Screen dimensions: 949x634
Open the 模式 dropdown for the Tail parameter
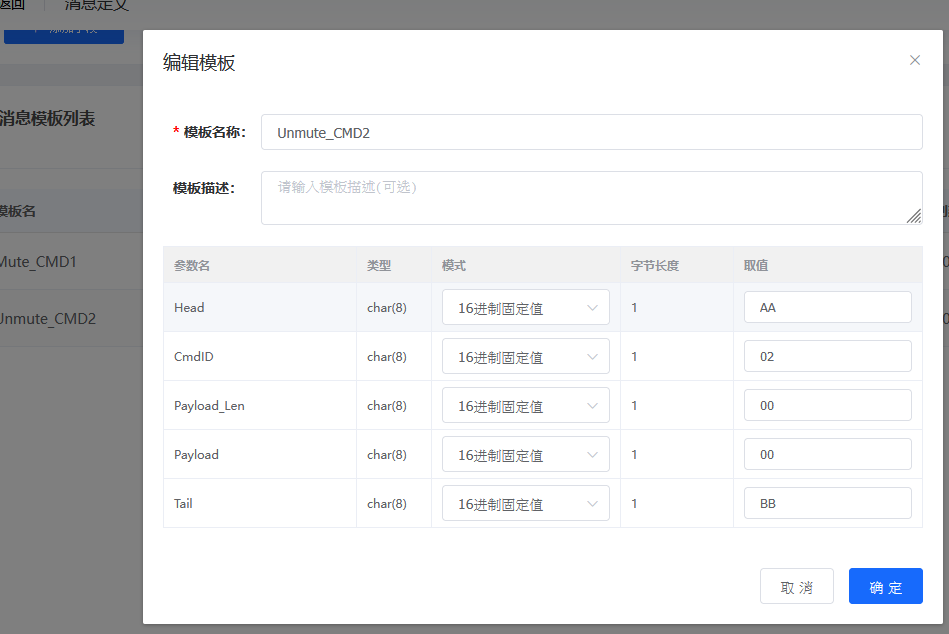(525, 503)
